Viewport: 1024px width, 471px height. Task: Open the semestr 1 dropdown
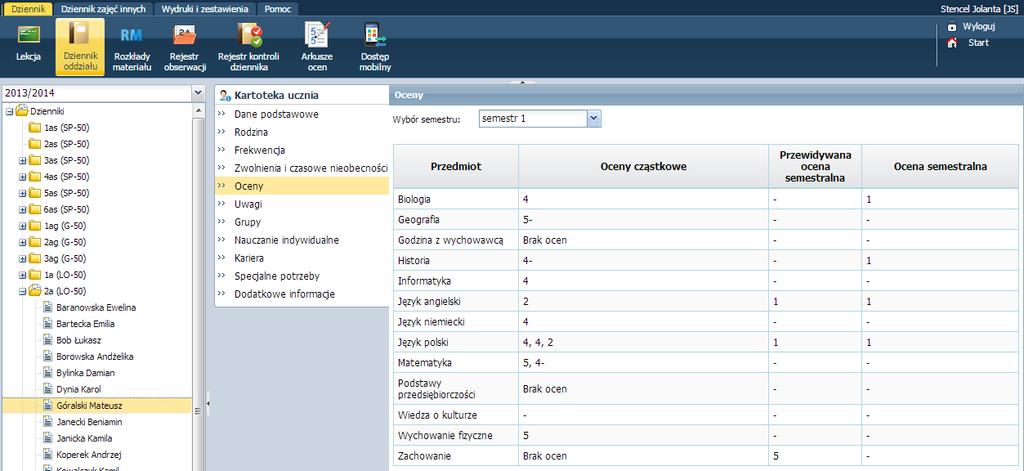pos(593,119)
